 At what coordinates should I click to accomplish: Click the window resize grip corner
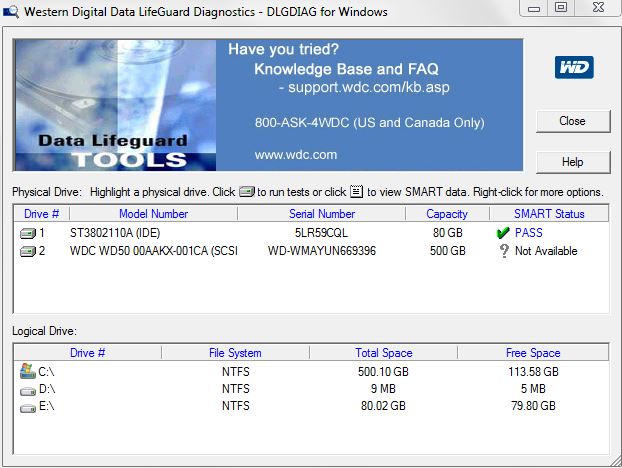pyautogui.click(x=616, y=462)
